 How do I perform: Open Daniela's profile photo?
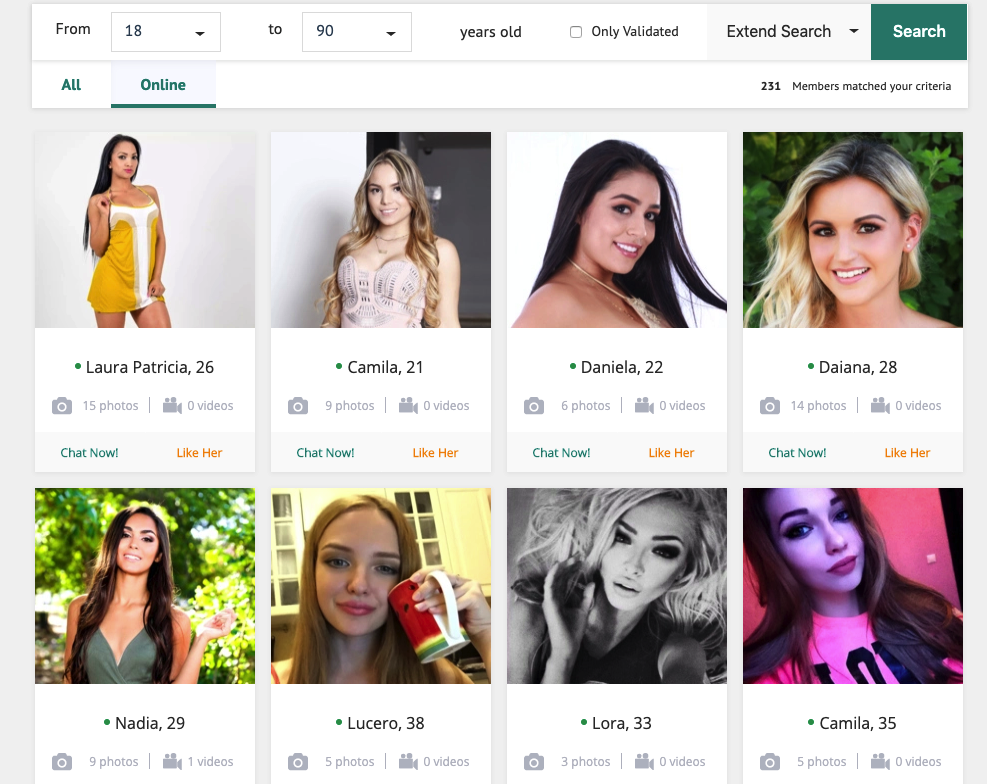pyautogui.click(x=617, y=230)
